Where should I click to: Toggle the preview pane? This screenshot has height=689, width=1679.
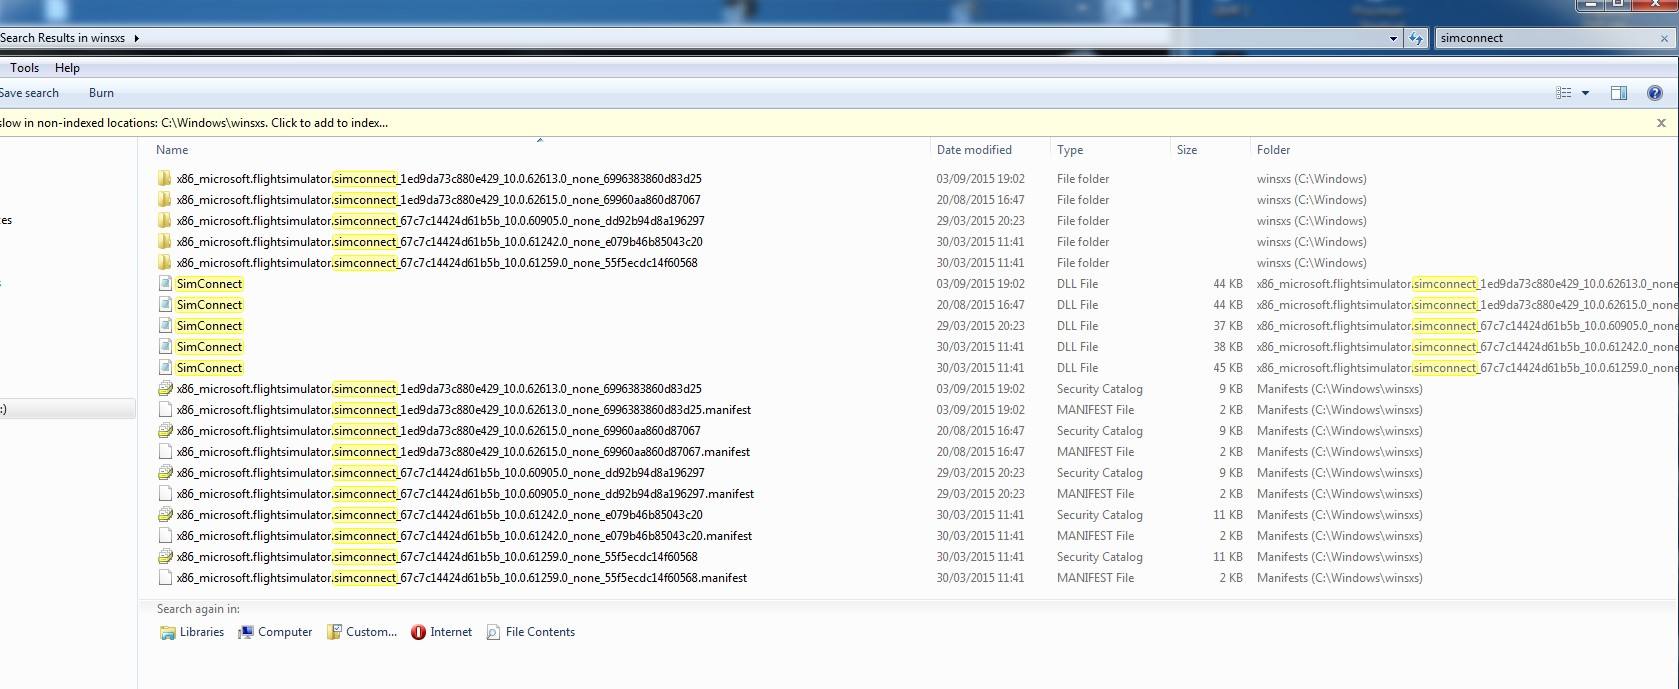coord(1619,93)
